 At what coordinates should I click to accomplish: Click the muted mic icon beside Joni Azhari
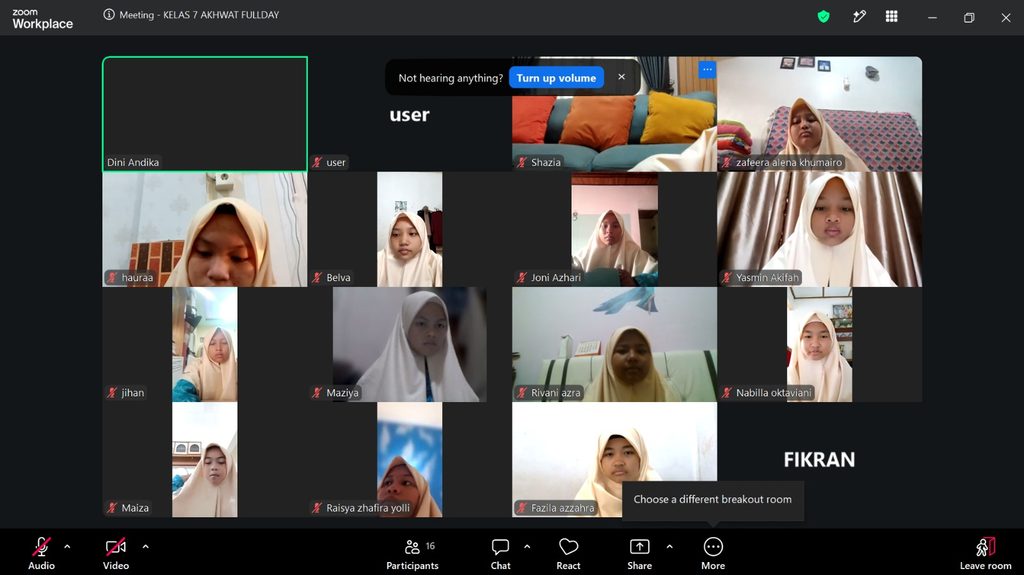click(522, 278)
